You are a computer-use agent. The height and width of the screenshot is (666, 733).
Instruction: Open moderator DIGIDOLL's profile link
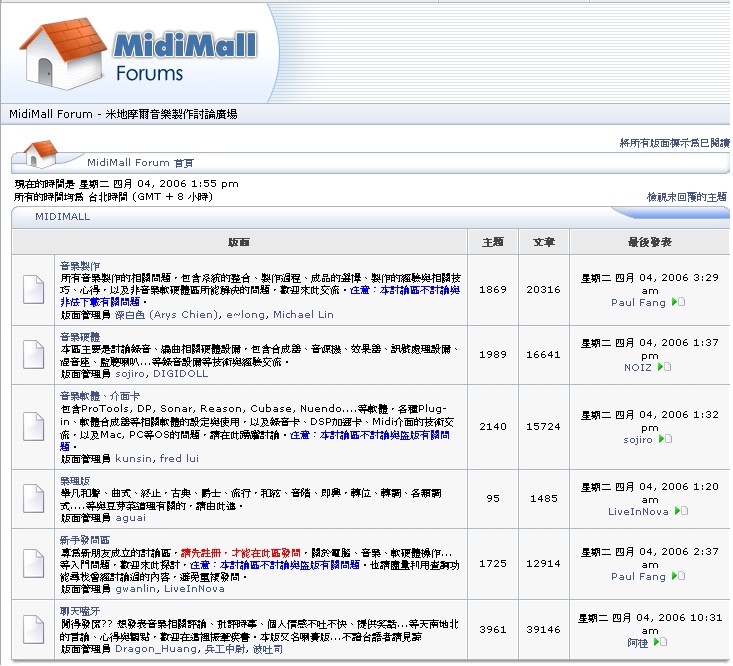click(x=180, y=374)
